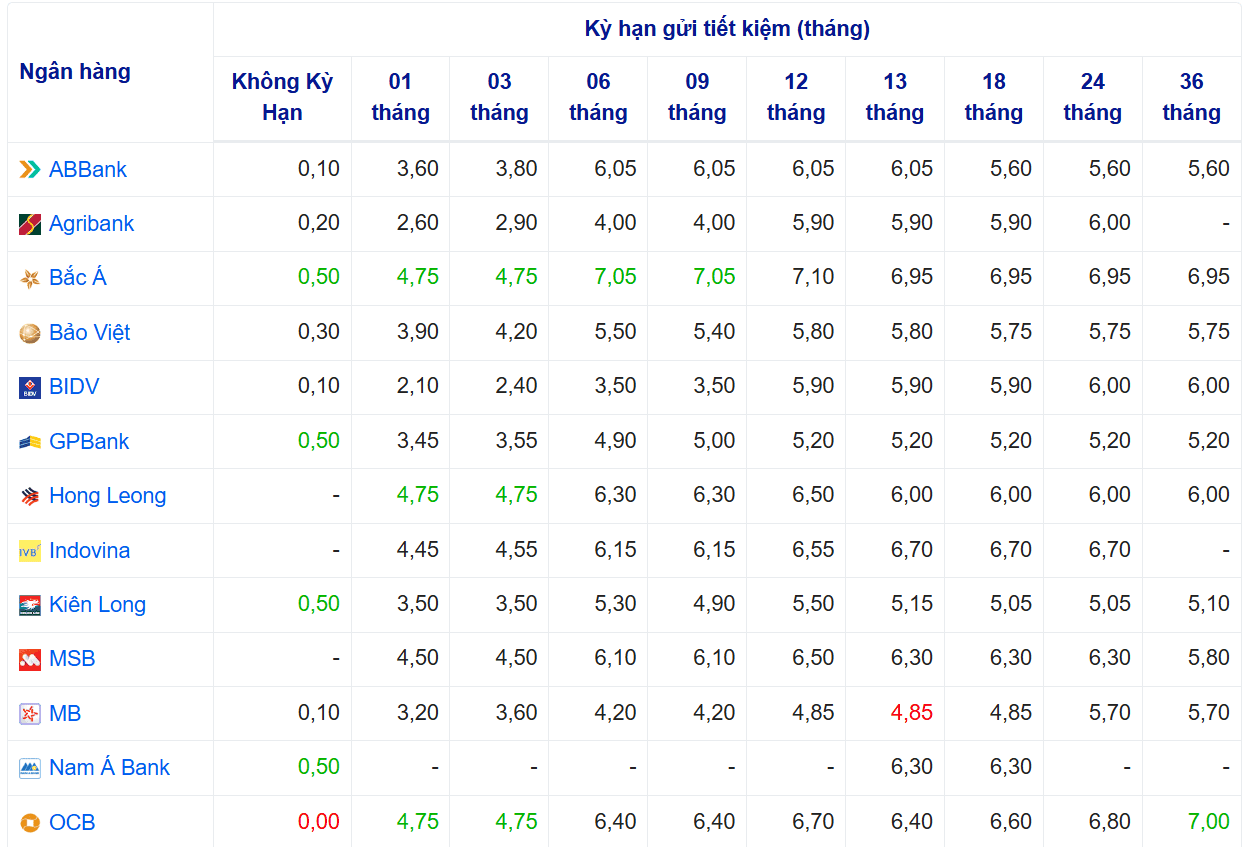The width and height of the screenshot is (1246, 847).
Task: Click the OCB logo icon
Action: pos(30,823)
